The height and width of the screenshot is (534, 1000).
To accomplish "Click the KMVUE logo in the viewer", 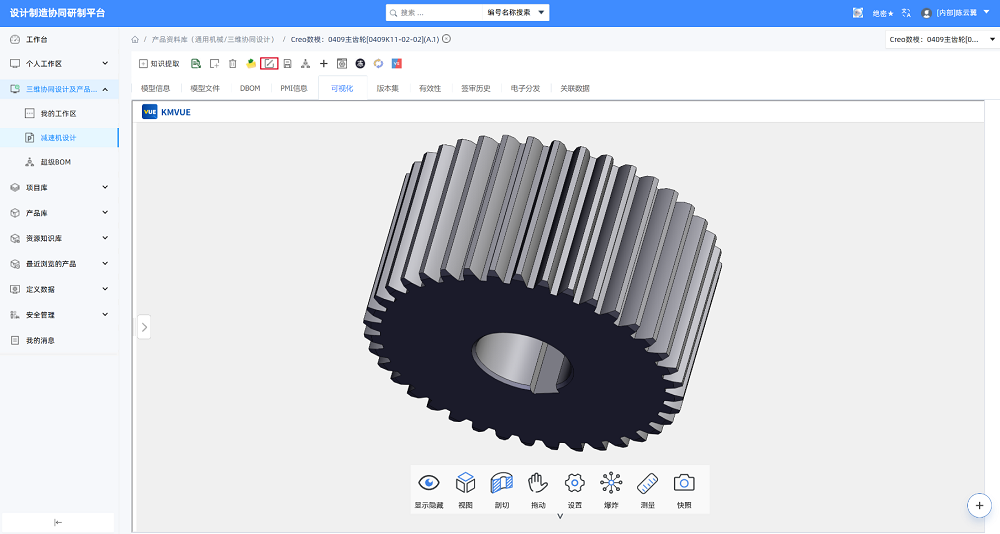I will pyautogui.click(x=166, y=112).
